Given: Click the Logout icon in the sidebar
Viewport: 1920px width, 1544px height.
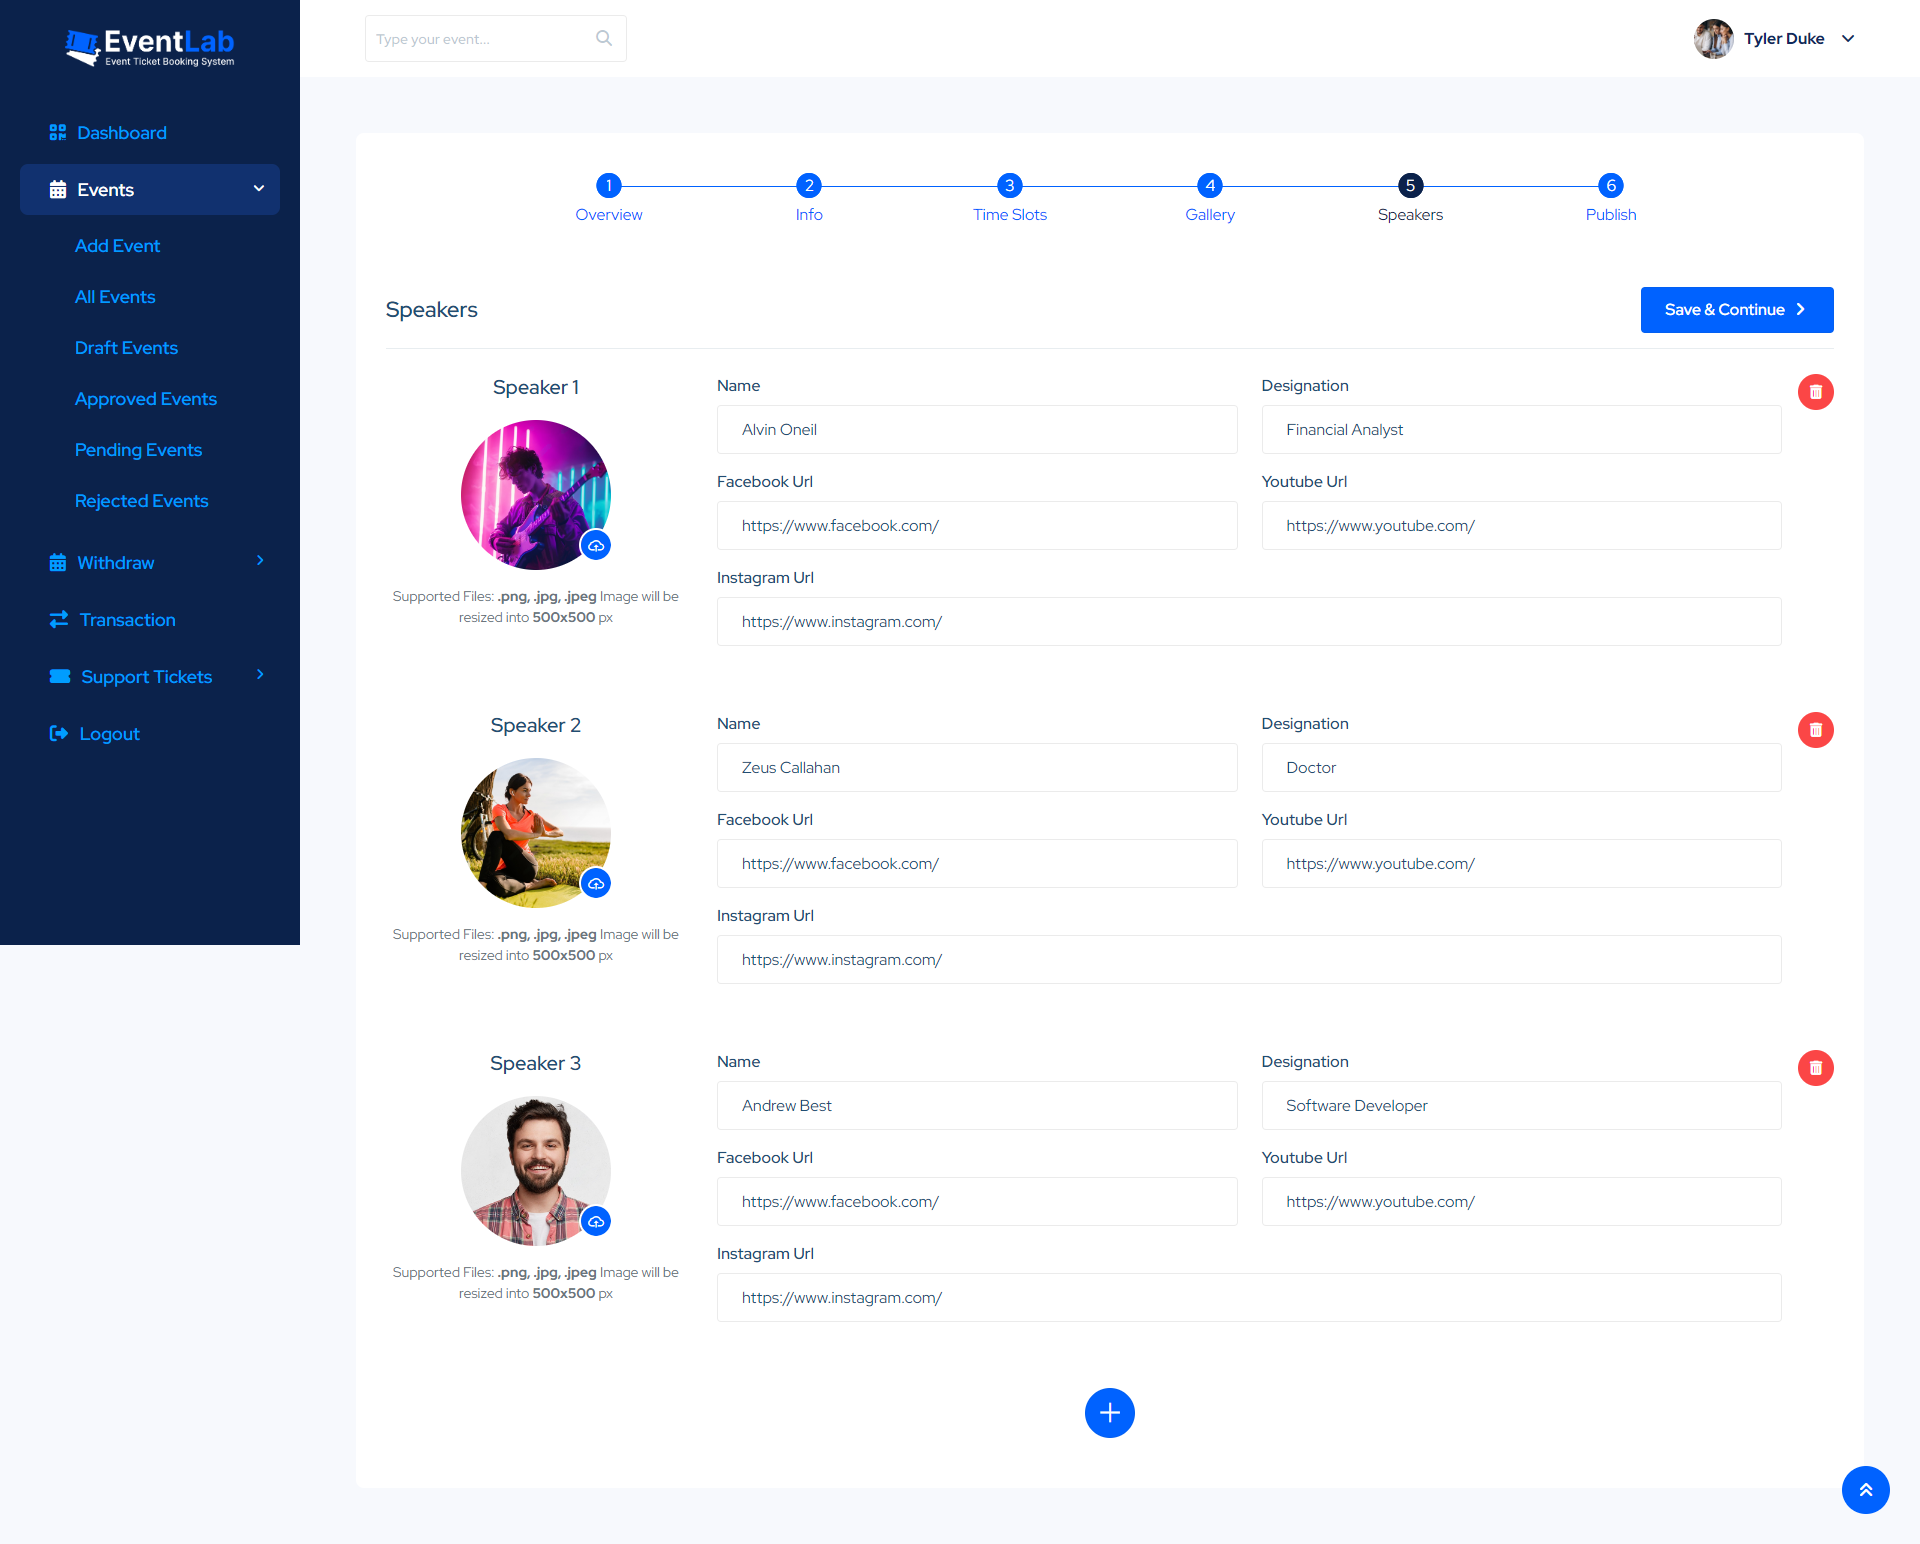Looking at the screenshot, I should point(59,733).
